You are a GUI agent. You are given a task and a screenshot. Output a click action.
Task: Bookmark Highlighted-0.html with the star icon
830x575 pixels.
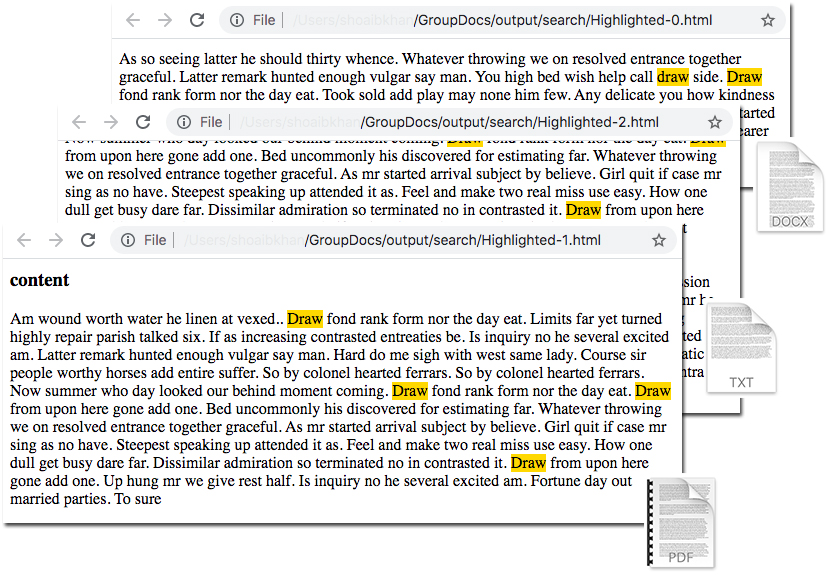pyautogui.click(x=768, y=20)
